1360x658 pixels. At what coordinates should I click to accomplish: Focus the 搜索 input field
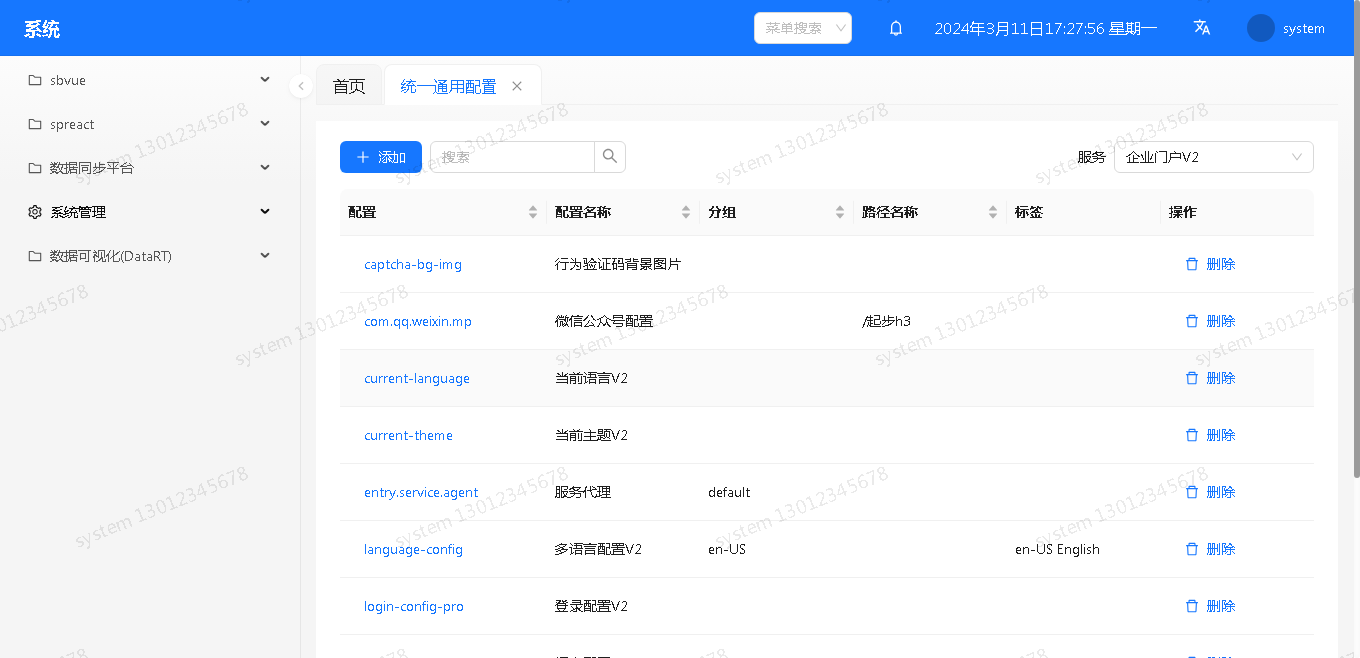point(514,157)
